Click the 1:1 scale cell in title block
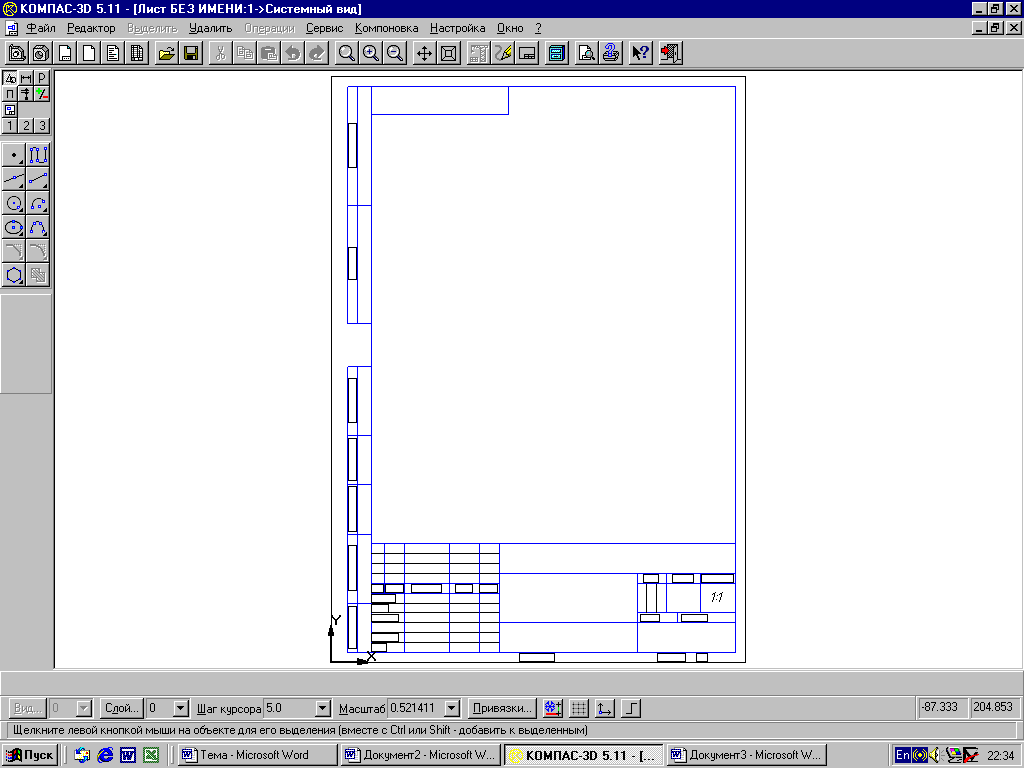Screen dimensions: 1024x768 coord(717,597)
